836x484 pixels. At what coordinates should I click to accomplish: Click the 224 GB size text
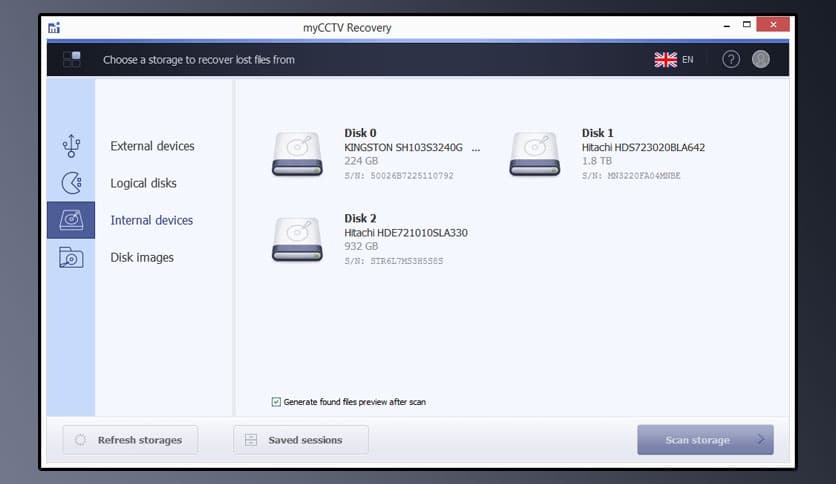pos(361,161)
